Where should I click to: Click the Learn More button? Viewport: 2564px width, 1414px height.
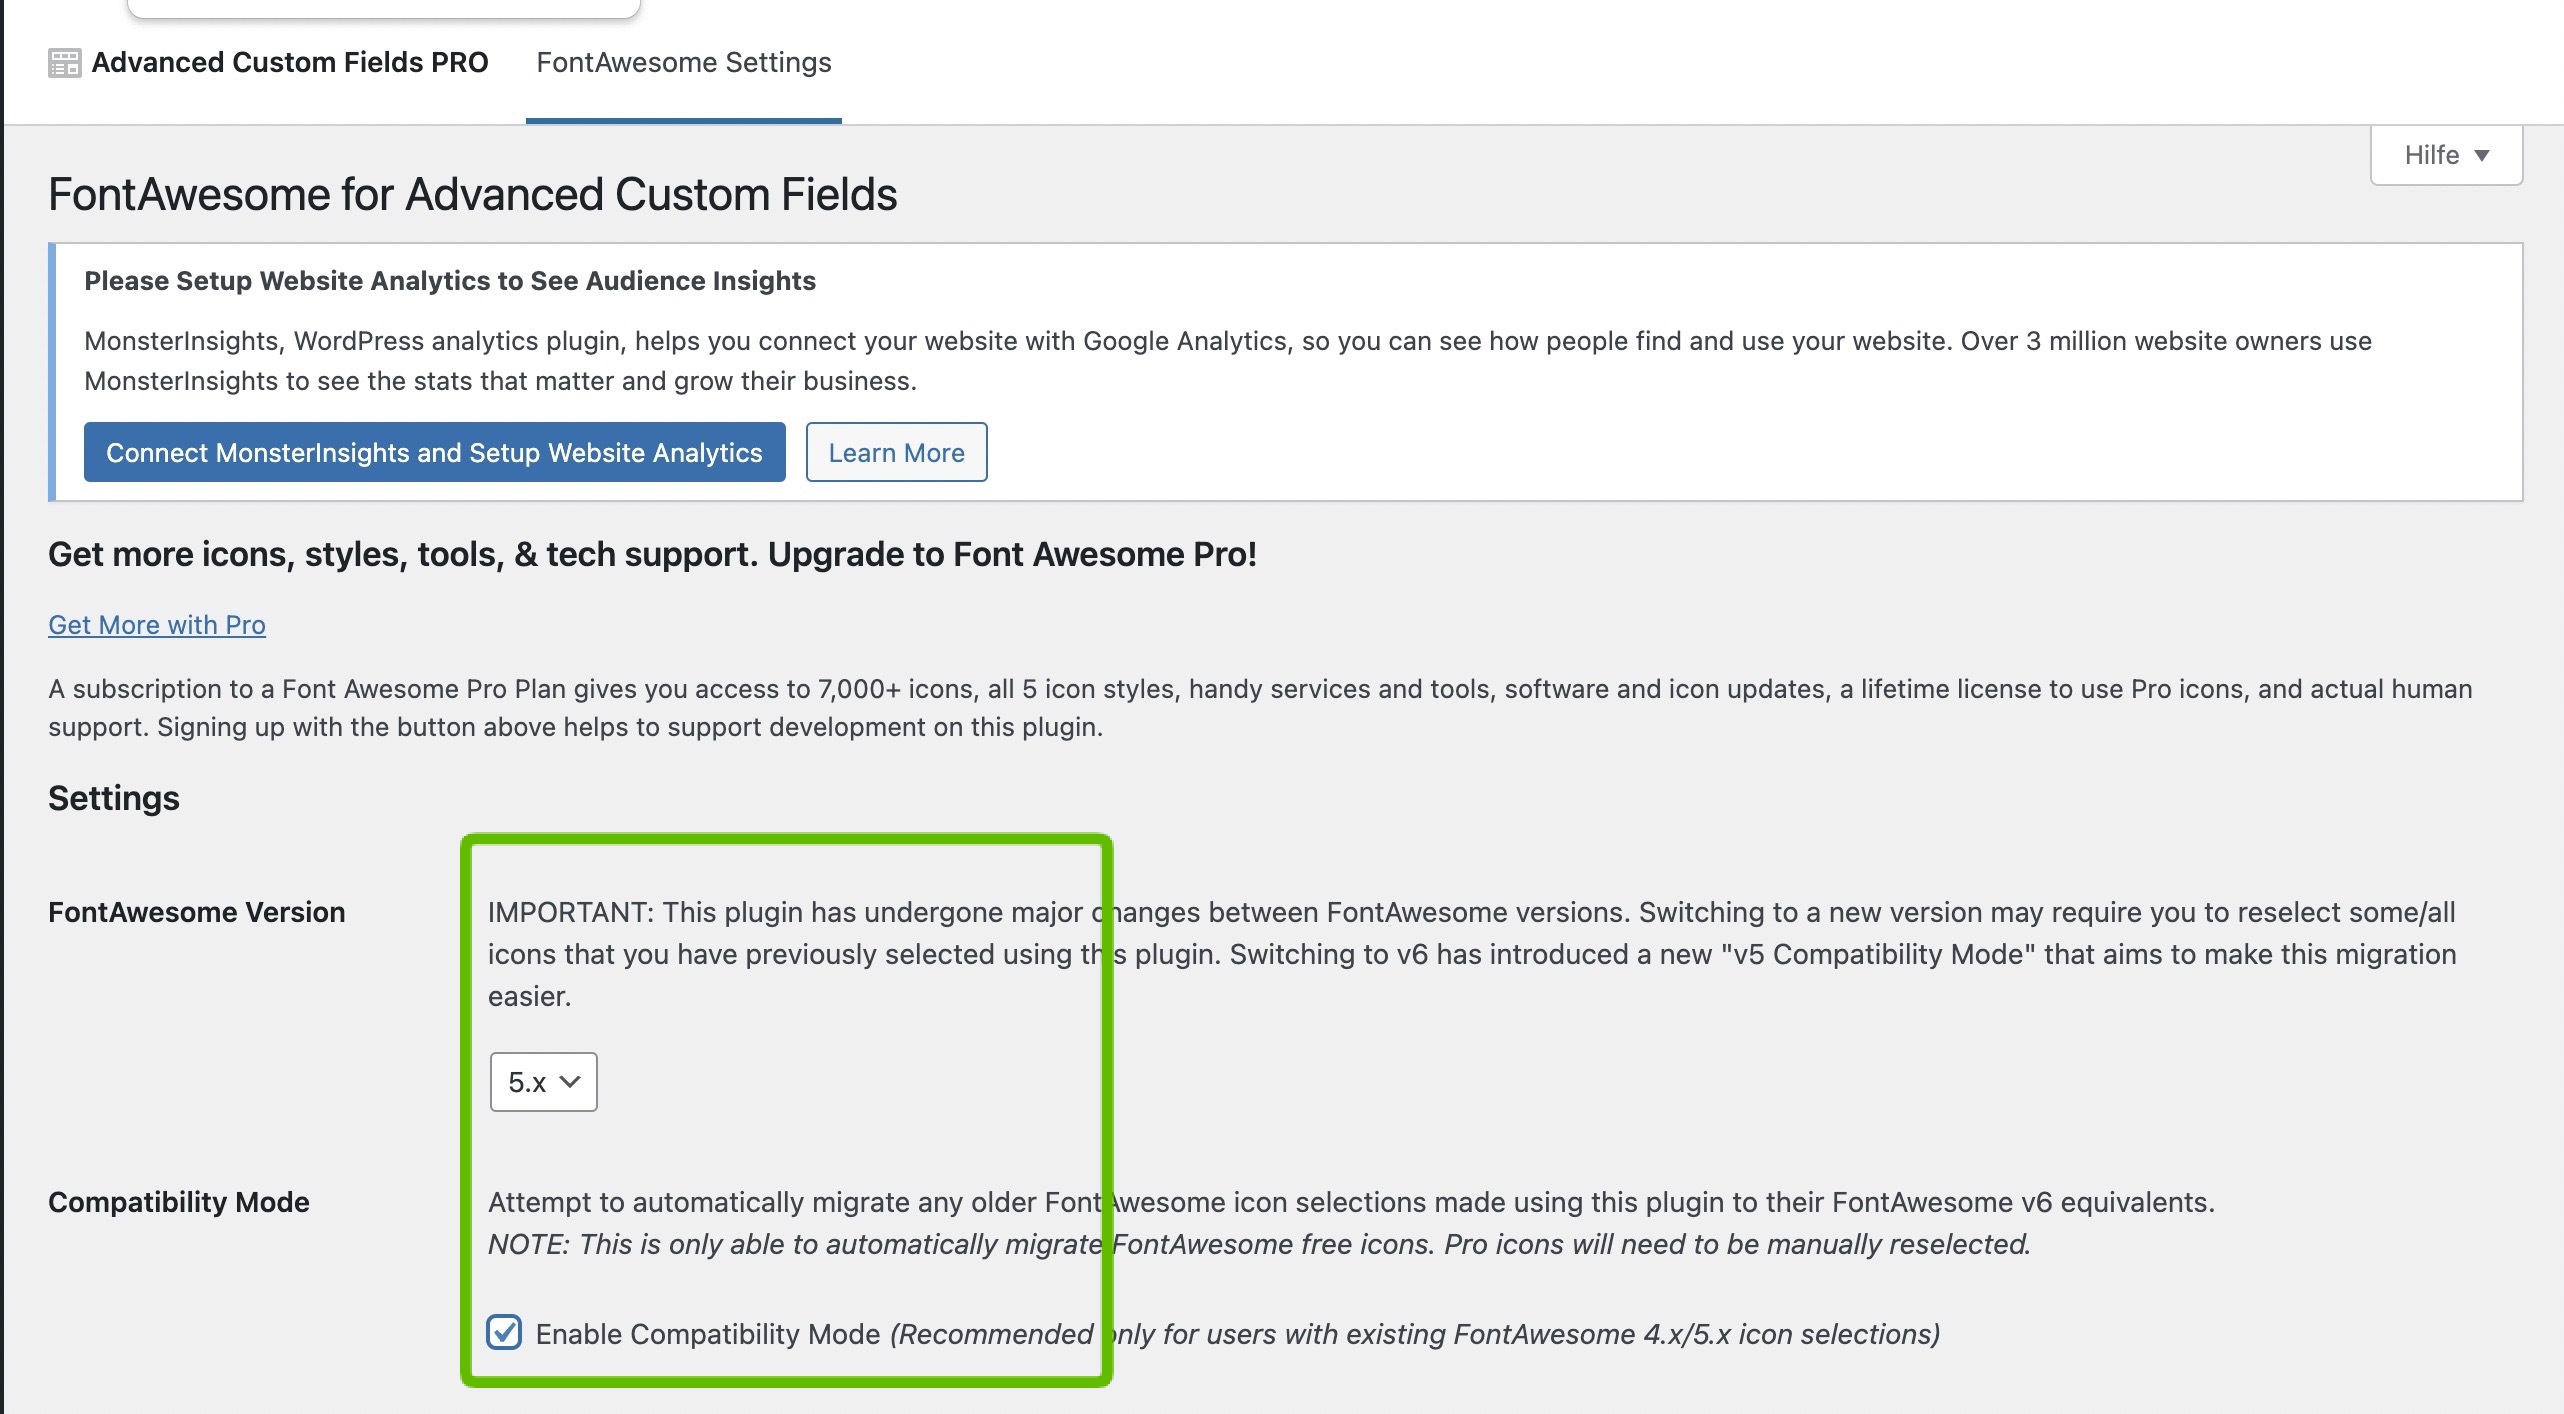tap(896, 452)
